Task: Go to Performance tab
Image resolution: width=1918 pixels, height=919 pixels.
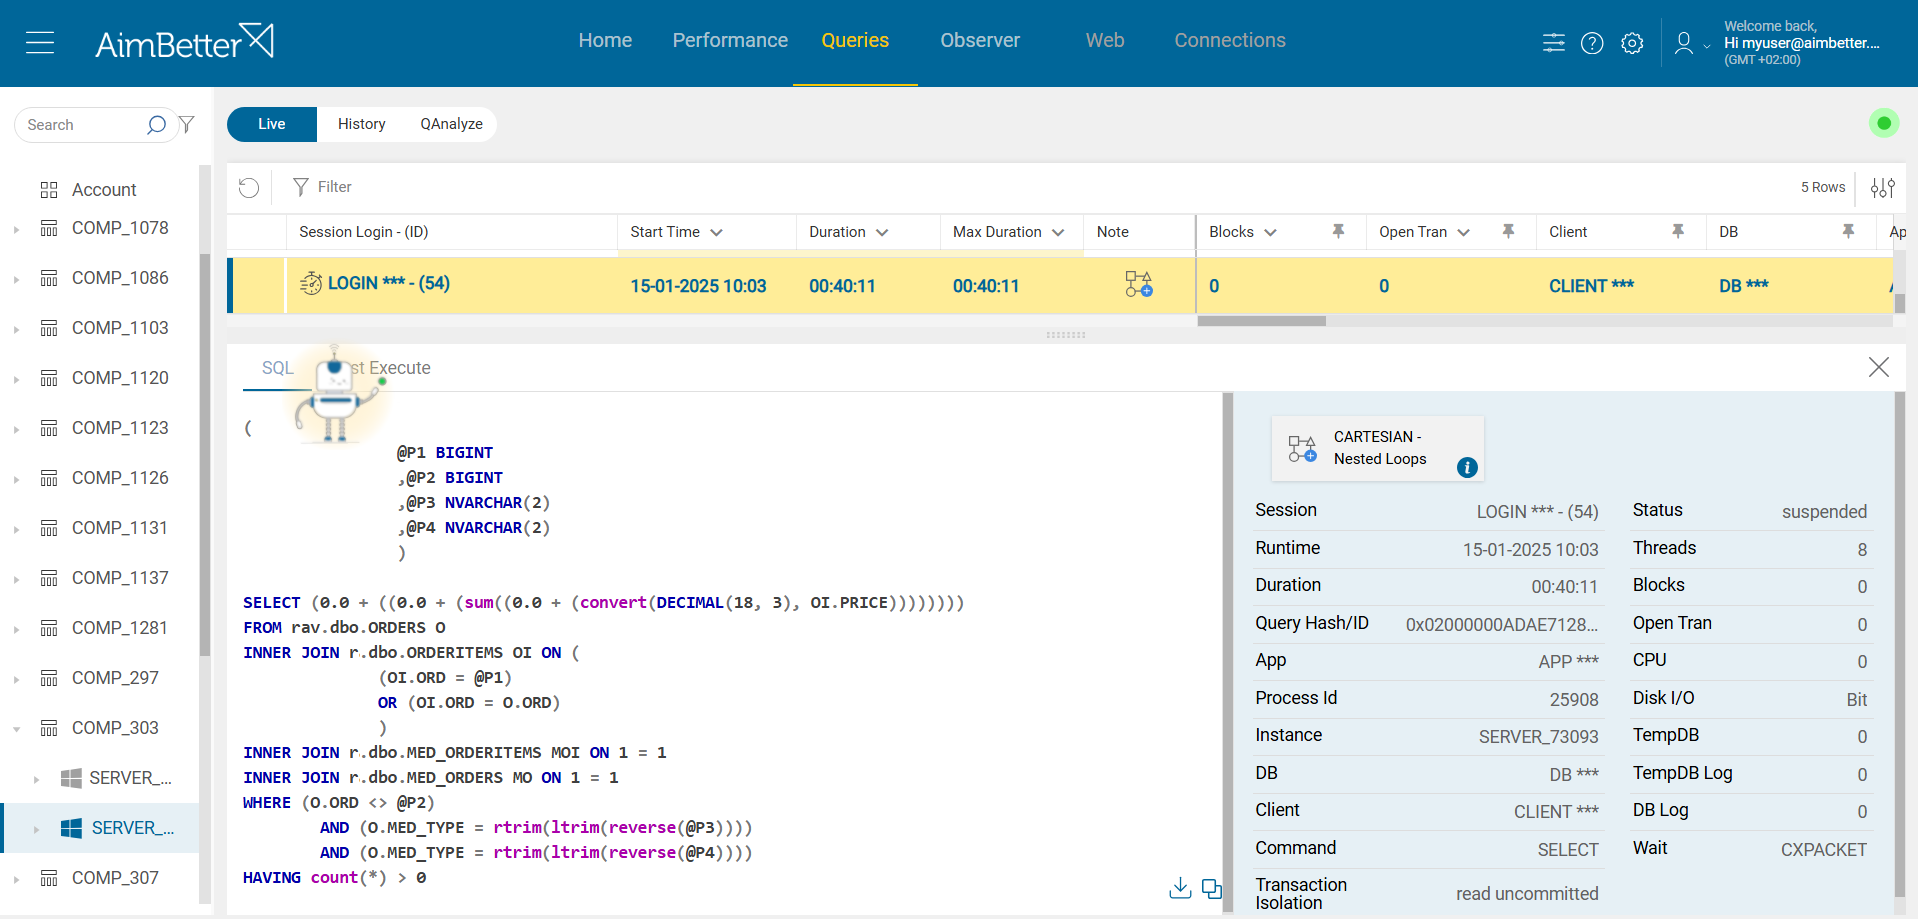Action: coord(730,40)
